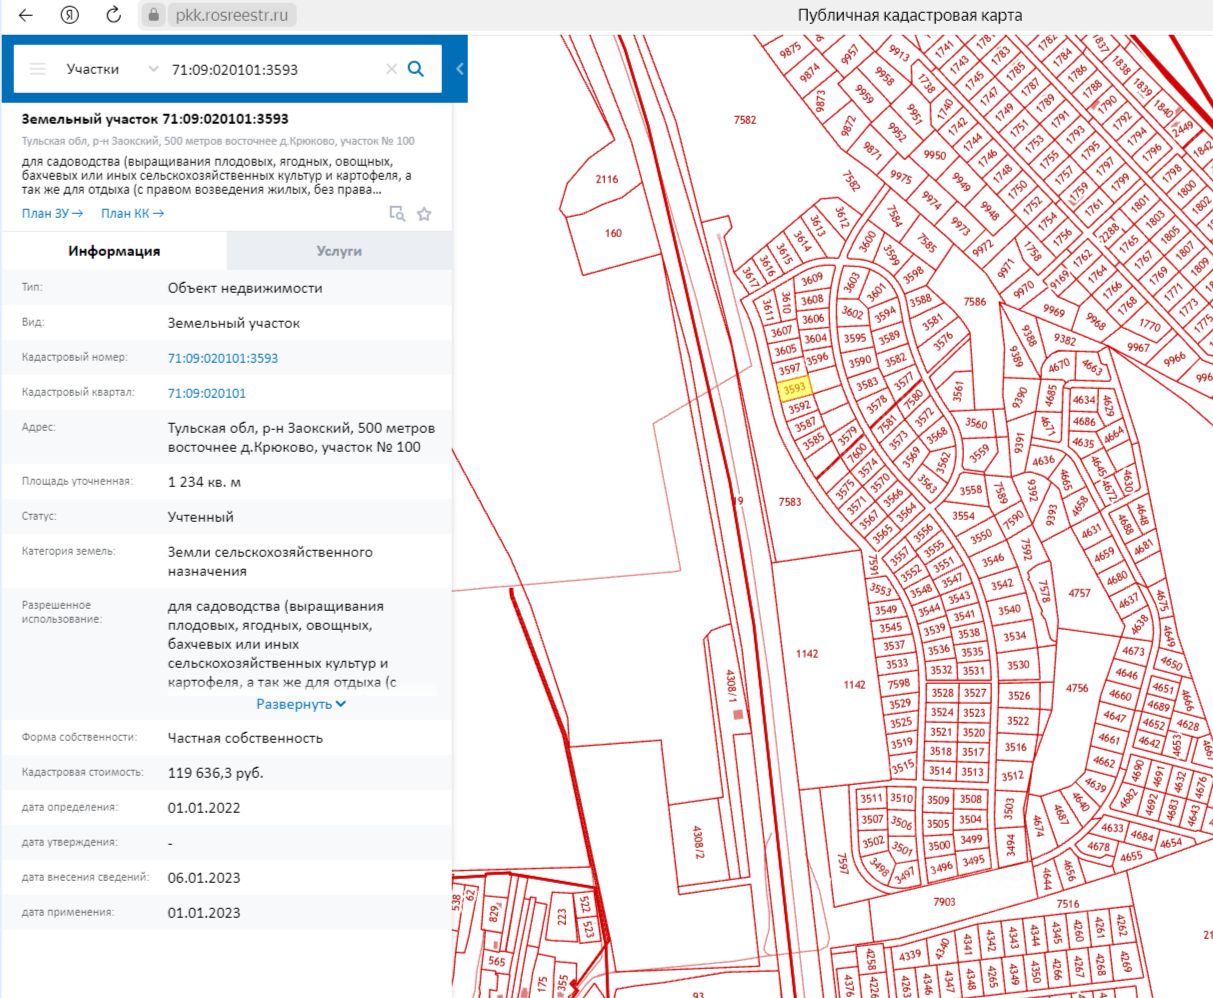The image size is (1213, 998).
Task: Select the heading Земельный участок 71:09:020101:3593
Action: tap(155, 119)
